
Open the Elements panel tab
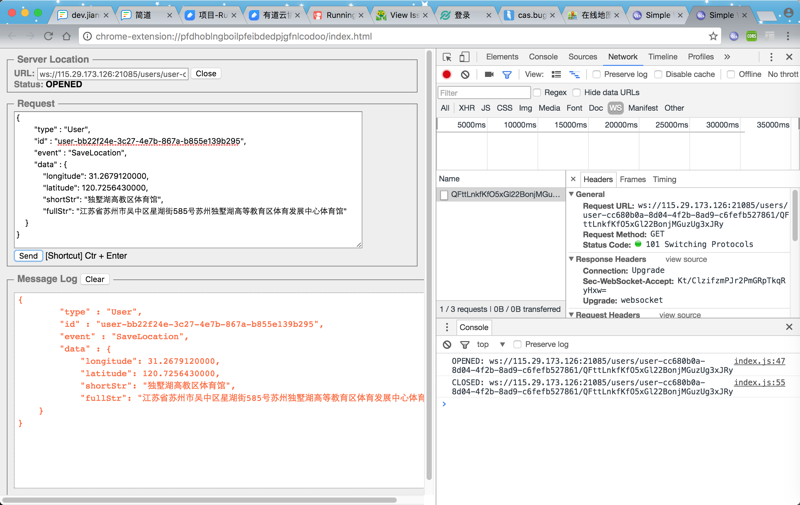(x=502, y=57)
